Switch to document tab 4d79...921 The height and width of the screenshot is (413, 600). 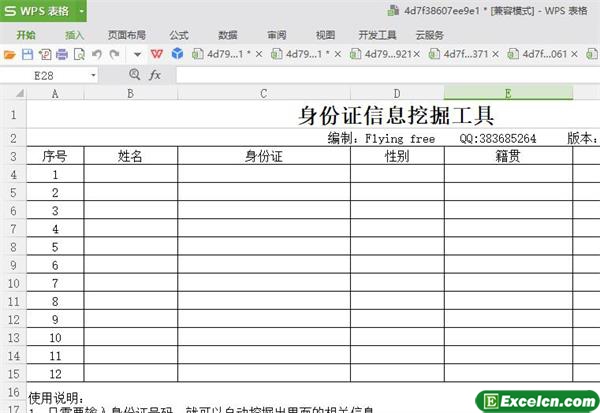pos(388,54)
